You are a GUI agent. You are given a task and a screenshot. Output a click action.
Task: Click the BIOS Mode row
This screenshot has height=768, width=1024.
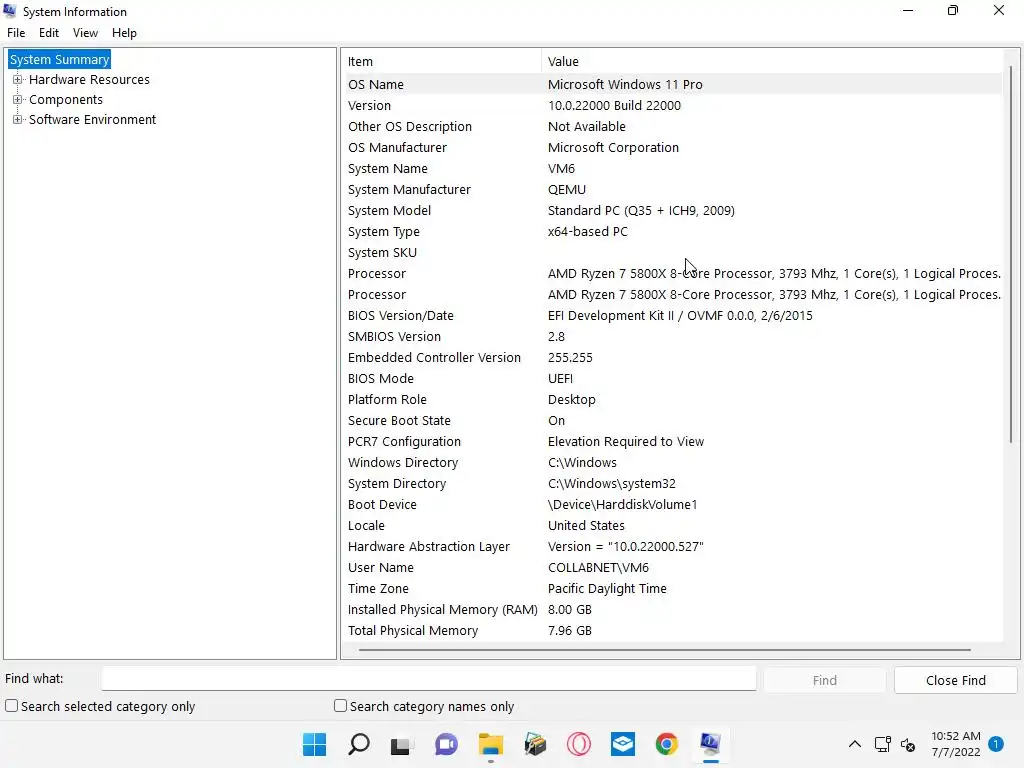point(673,378)
